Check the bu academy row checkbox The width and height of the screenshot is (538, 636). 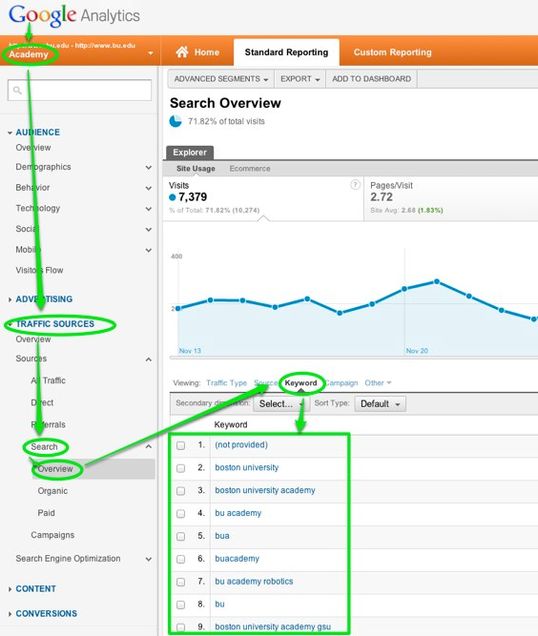181,514
